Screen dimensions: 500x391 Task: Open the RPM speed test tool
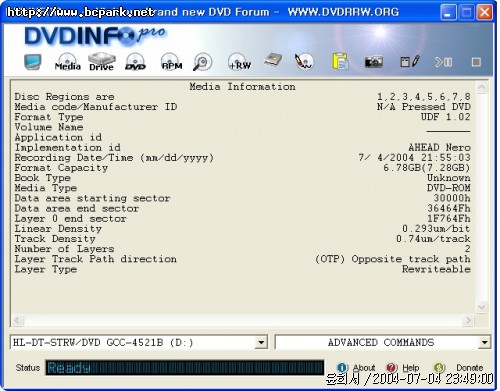[172, 62]
